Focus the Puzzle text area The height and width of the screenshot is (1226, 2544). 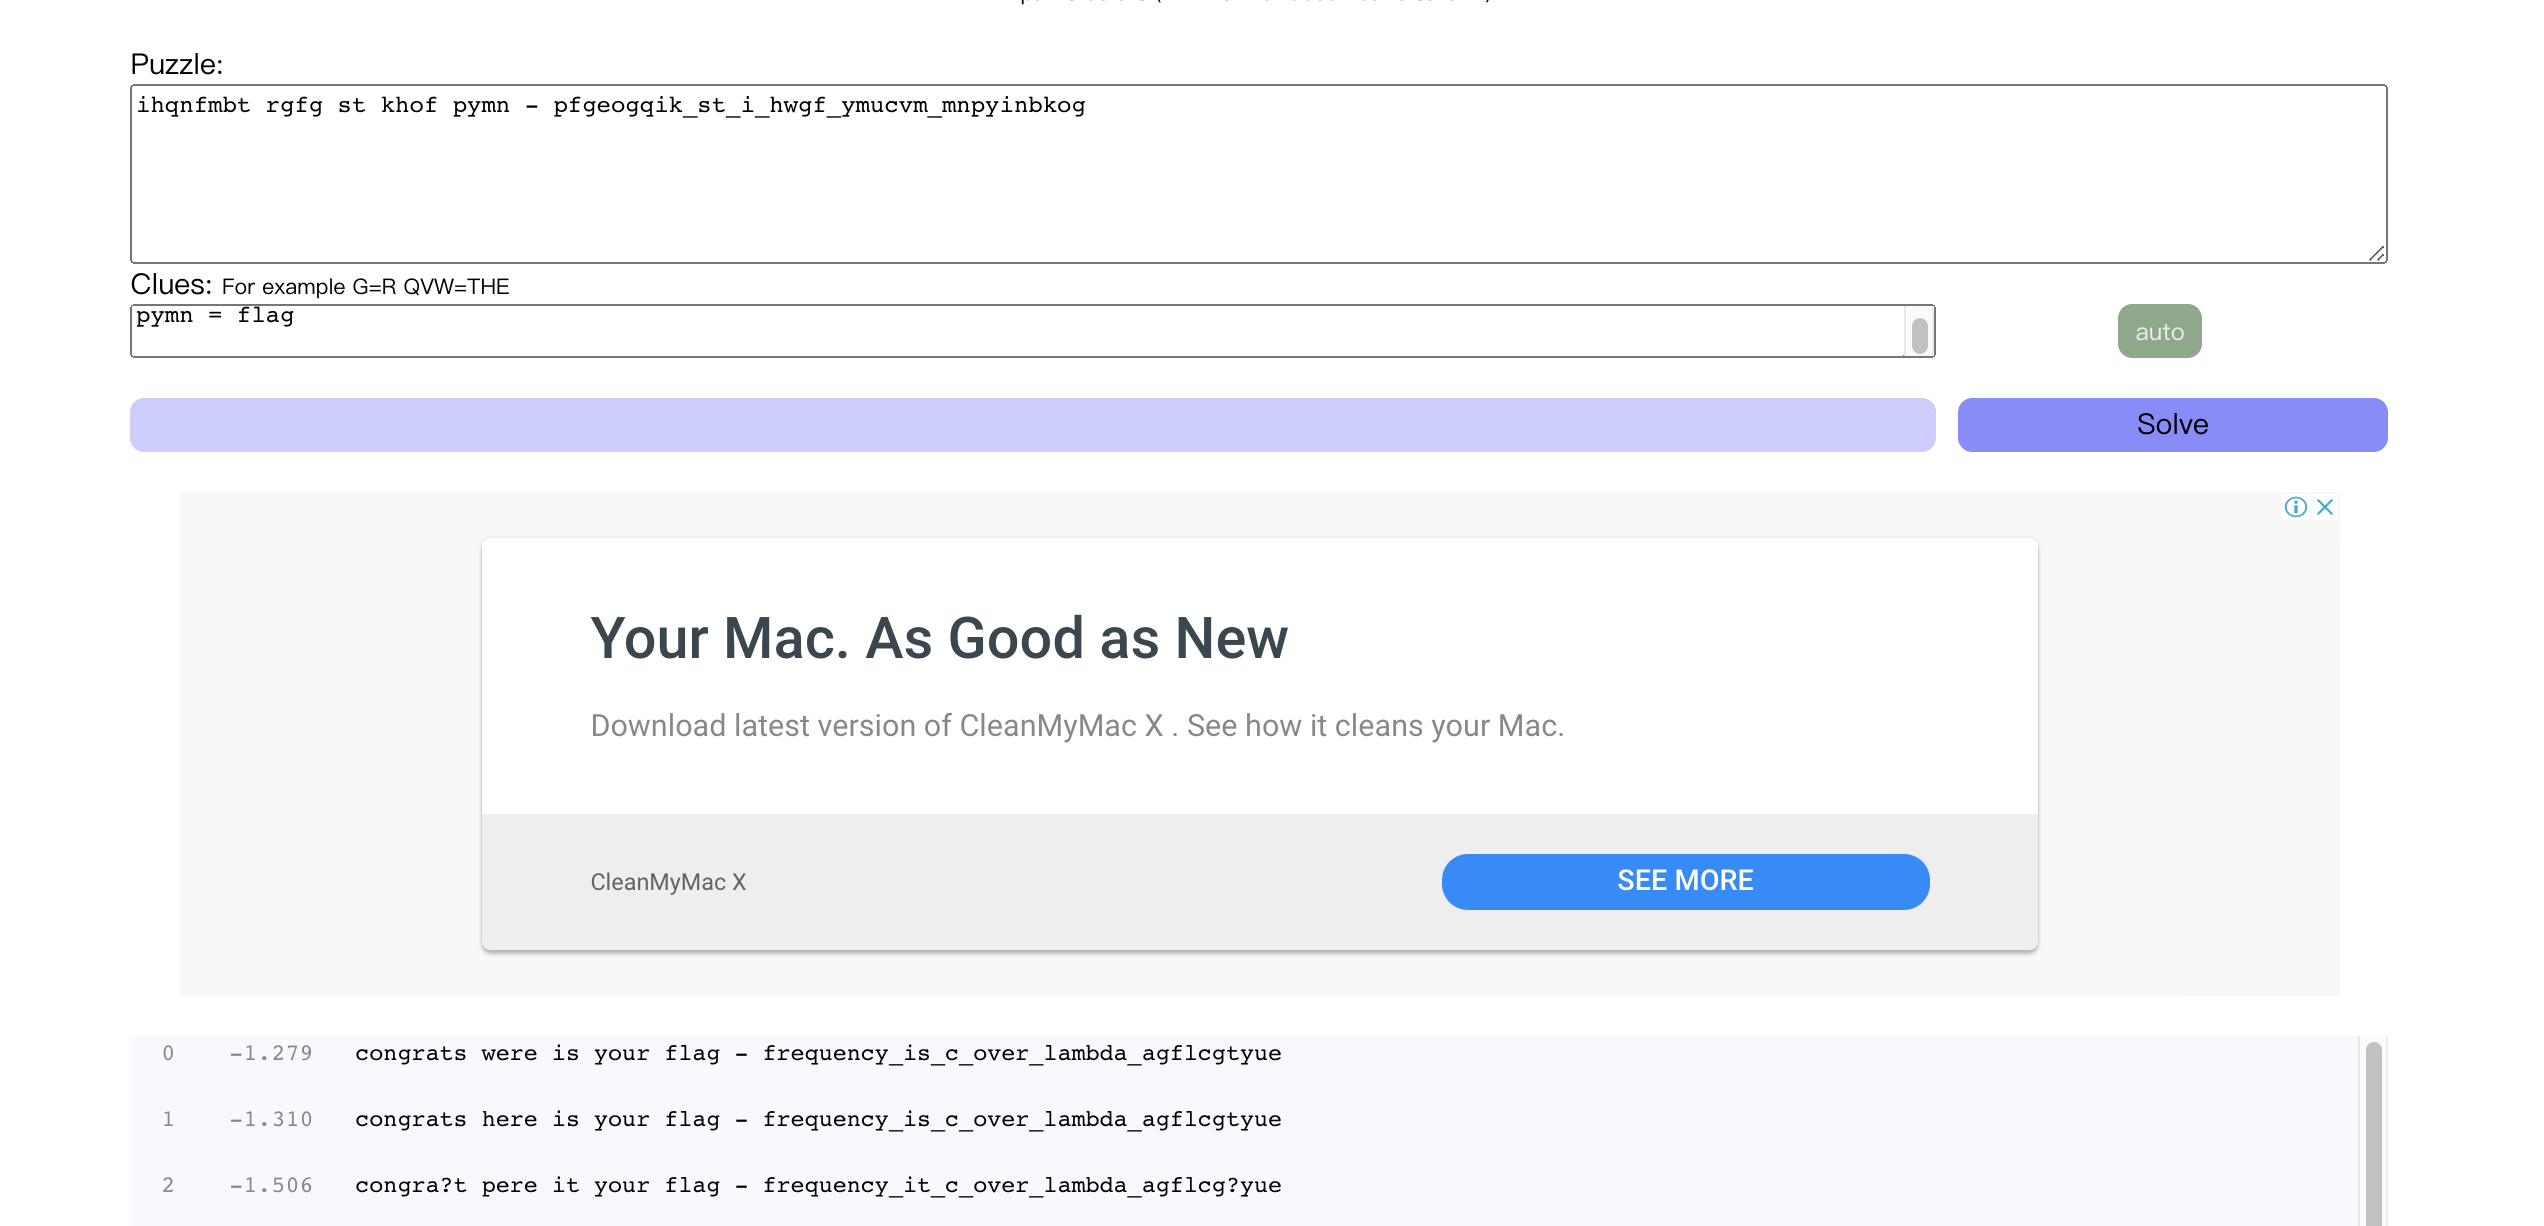(1258, 174)
